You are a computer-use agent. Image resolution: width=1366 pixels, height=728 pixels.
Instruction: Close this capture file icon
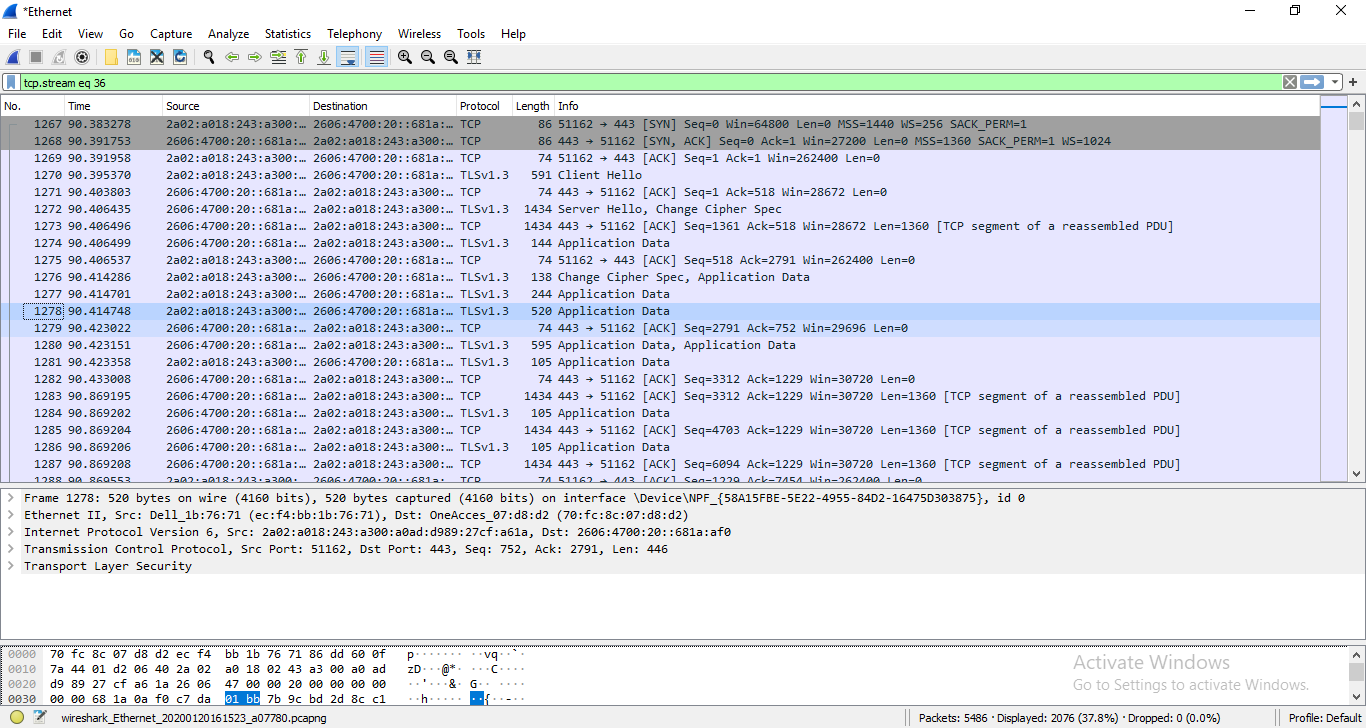pyautogui.click(x=157, y=57)
